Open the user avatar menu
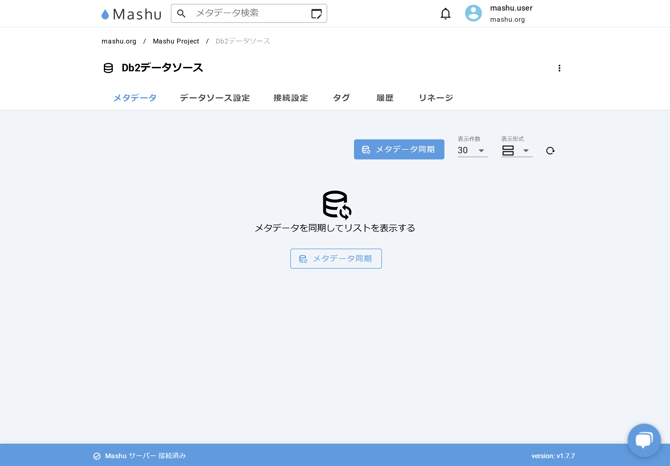Viewport: 670px width, 466px height. click(x=473, y=14)
